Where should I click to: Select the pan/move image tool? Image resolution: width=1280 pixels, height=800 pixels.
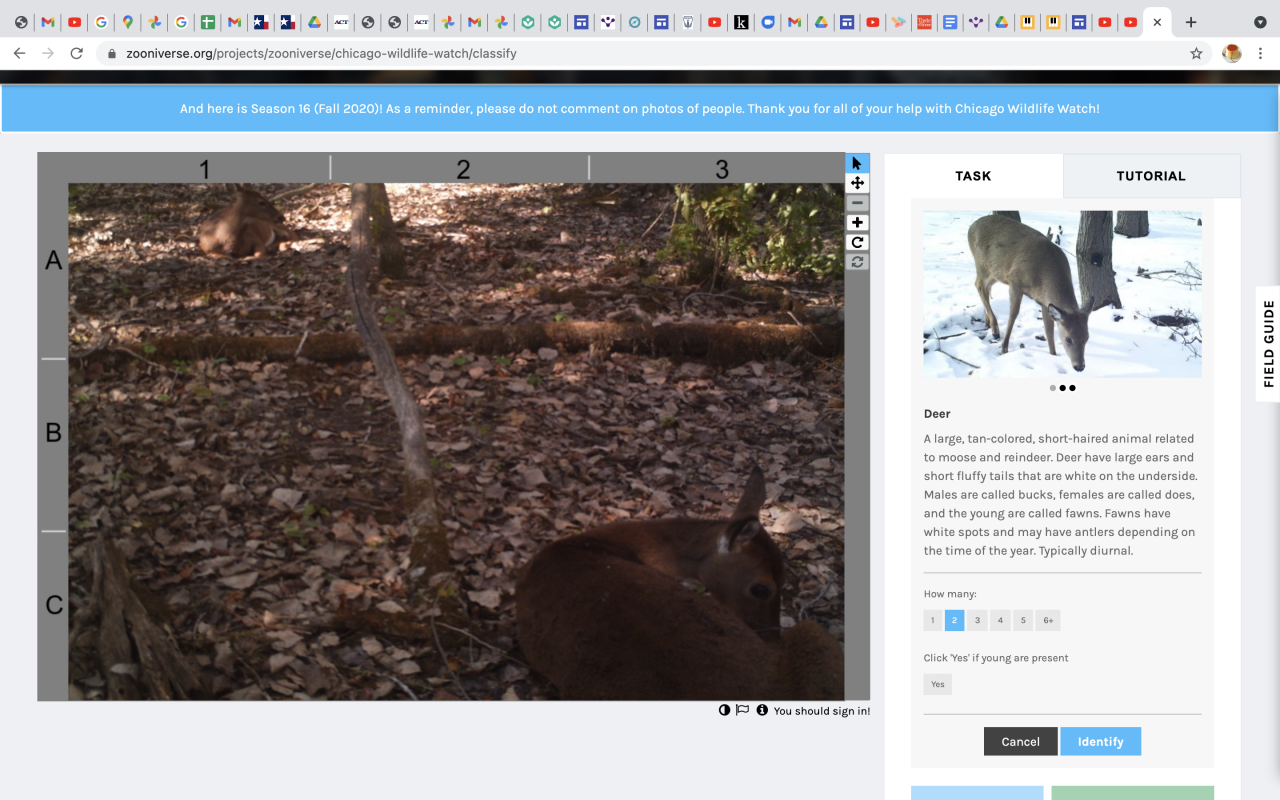[x=857, y=183]
